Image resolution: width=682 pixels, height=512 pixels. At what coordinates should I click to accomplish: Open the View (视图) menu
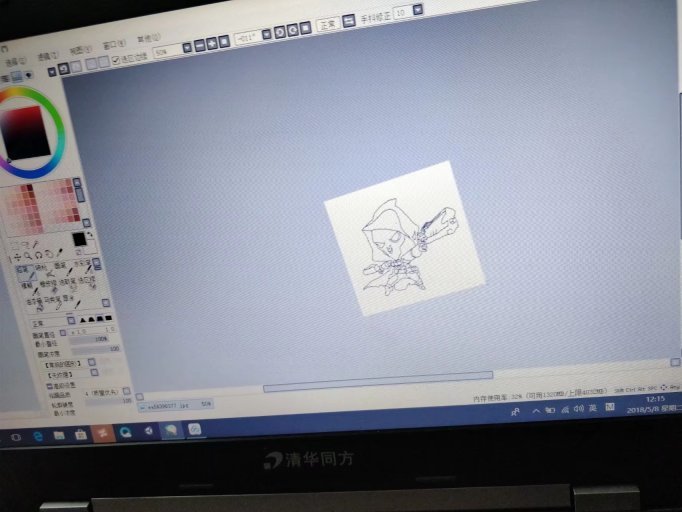click(x=80, y=50)
